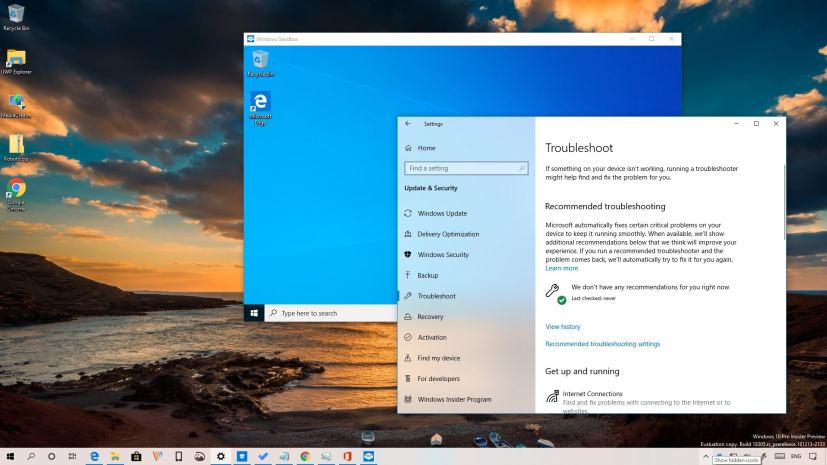The width and height of the screenshot is (827, 465).
Task: Select the host desktop Recycle Bin
Action: click(x=16, y=17)
